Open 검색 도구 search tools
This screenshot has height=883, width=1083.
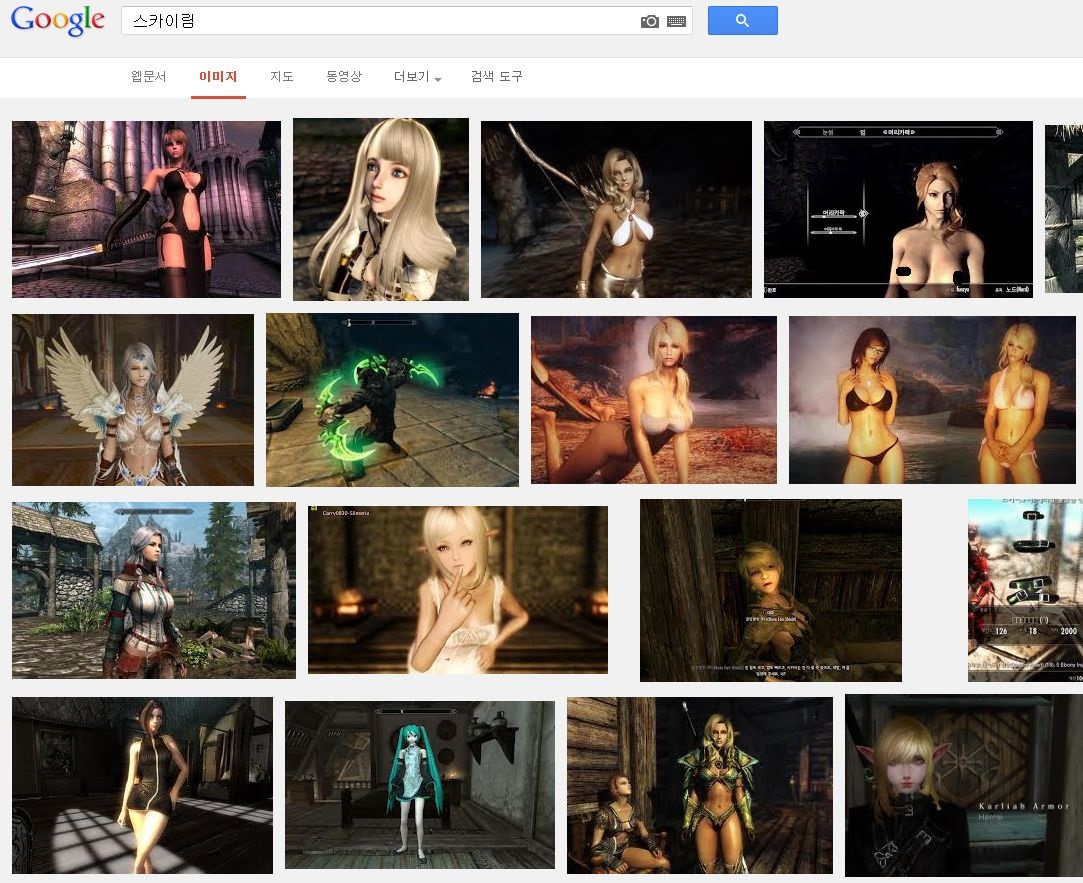(x=497, y=76)
